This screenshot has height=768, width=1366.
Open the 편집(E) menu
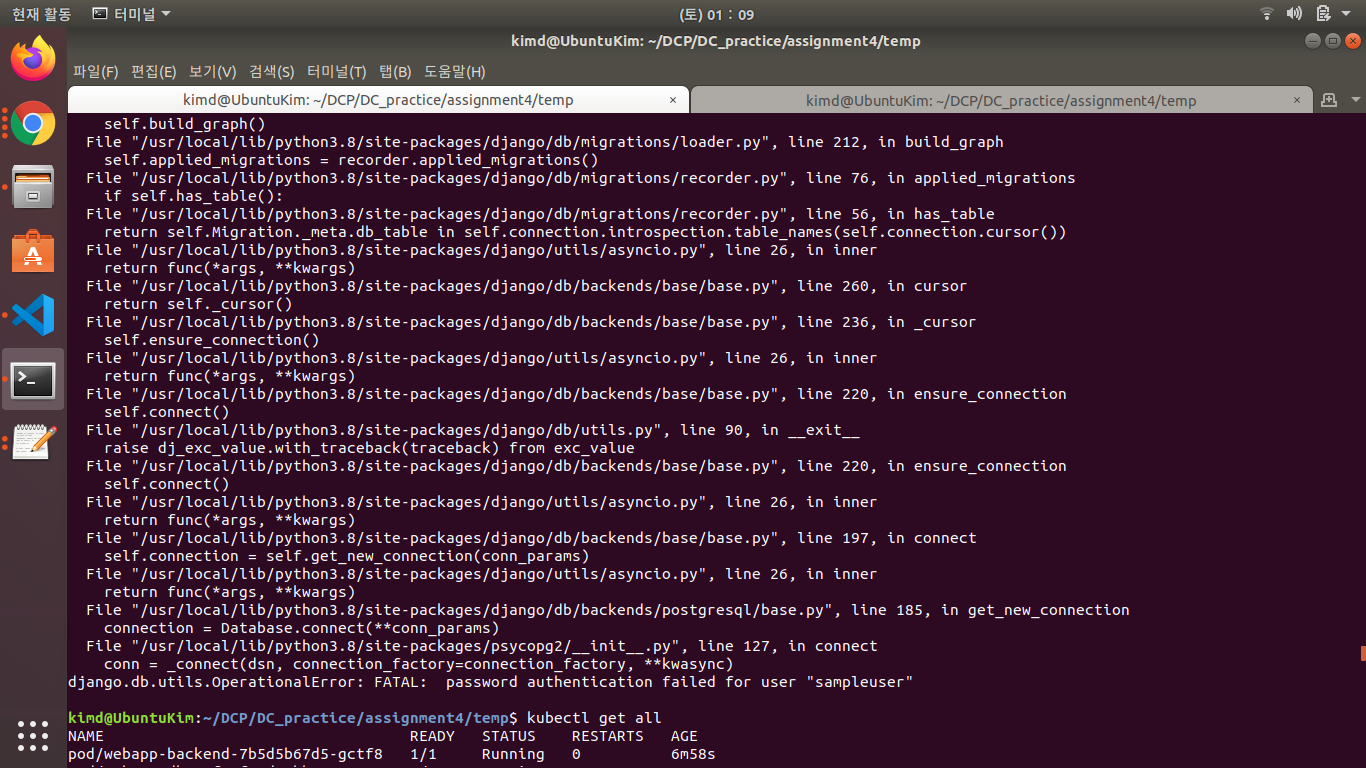(x=153, y=72)
